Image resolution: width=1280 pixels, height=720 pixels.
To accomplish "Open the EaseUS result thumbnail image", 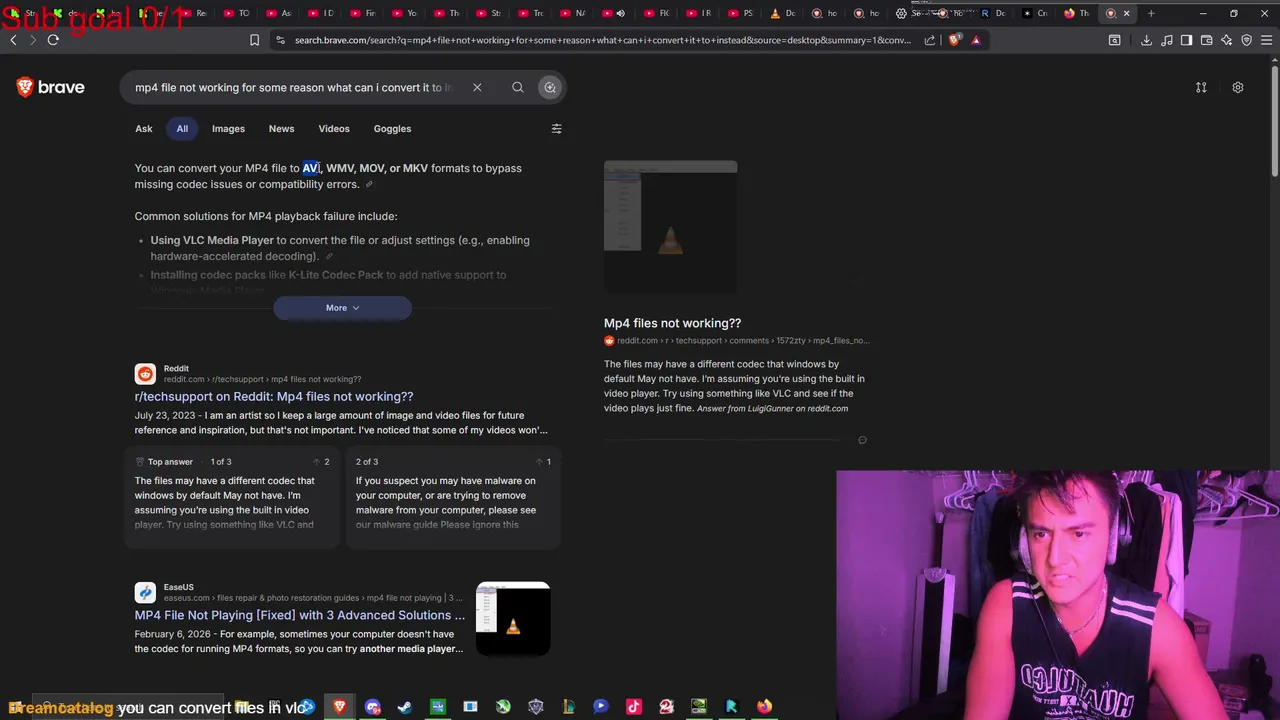I will pyautogui.click(x=513, y=619).
